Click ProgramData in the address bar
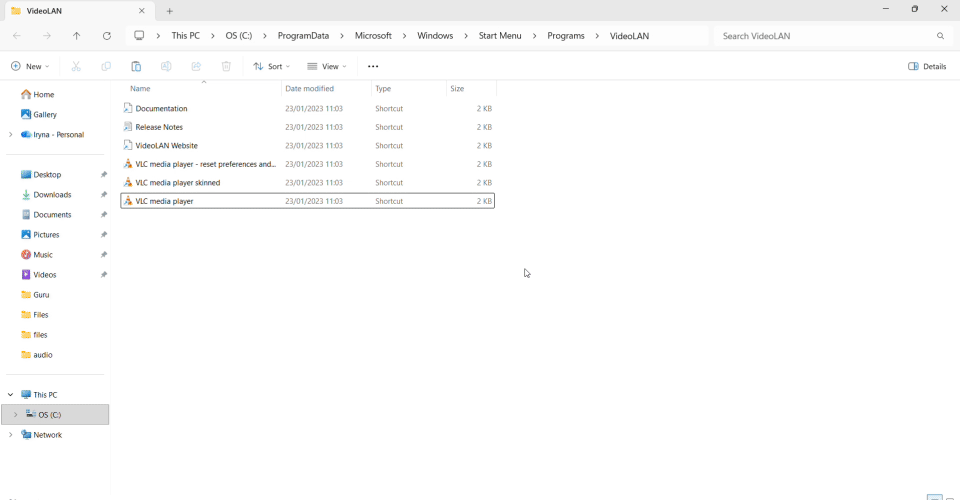 (x=303, y=35)
